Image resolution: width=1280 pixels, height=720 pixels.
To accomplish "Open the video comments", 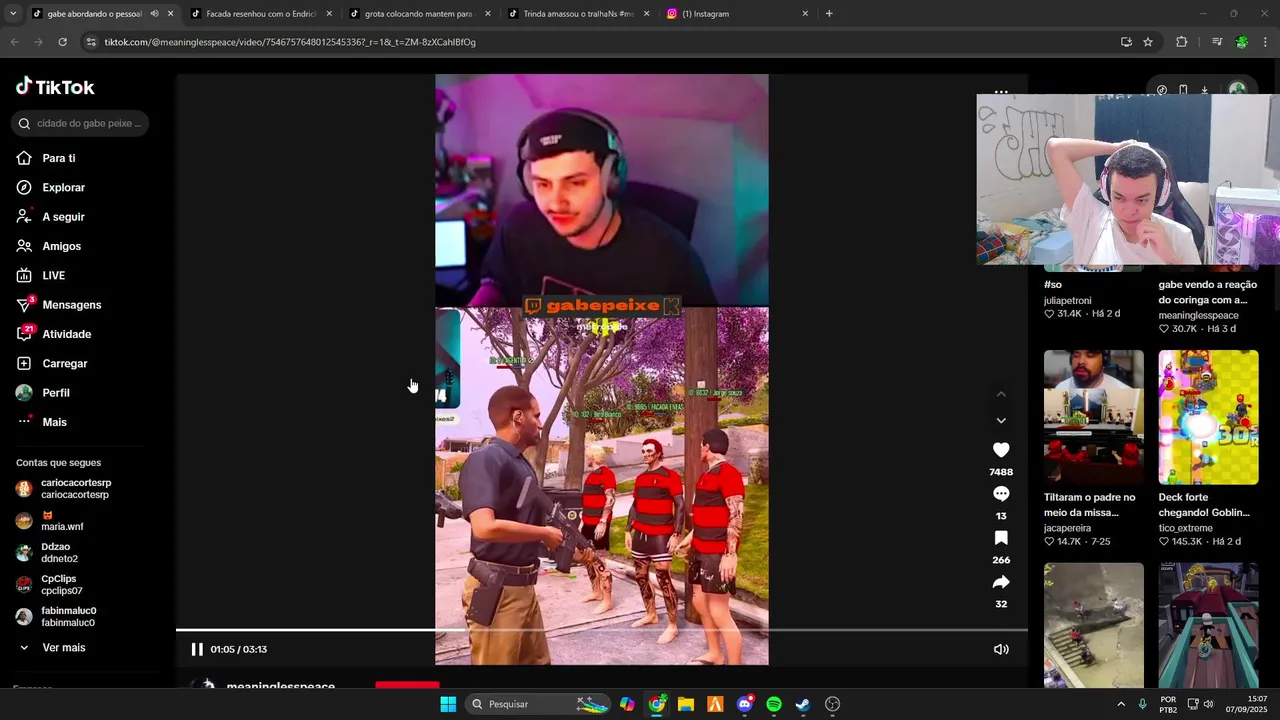I will 1001,494.
